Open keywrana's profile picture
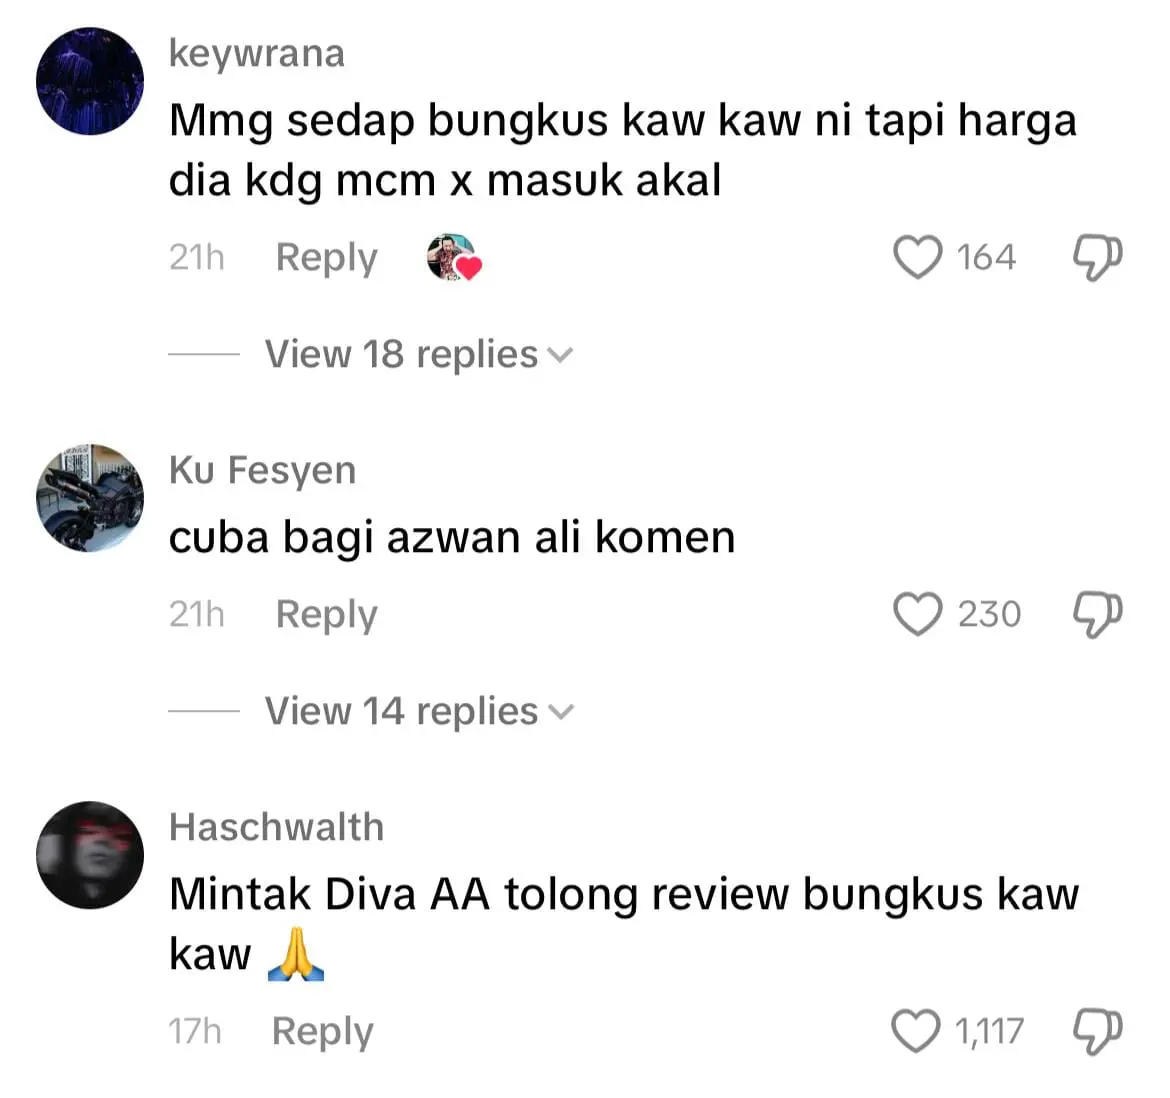This screenshot has width=1170, height=1098. tap(90, 81)
